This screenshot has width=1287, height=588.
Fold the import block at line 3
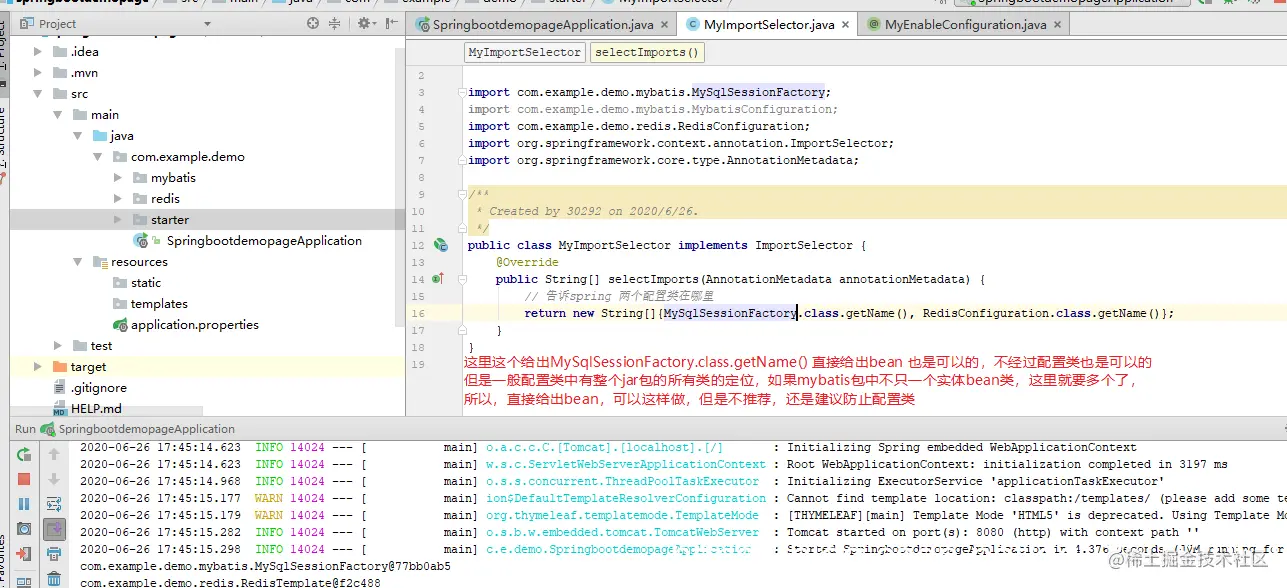(463, 92)
